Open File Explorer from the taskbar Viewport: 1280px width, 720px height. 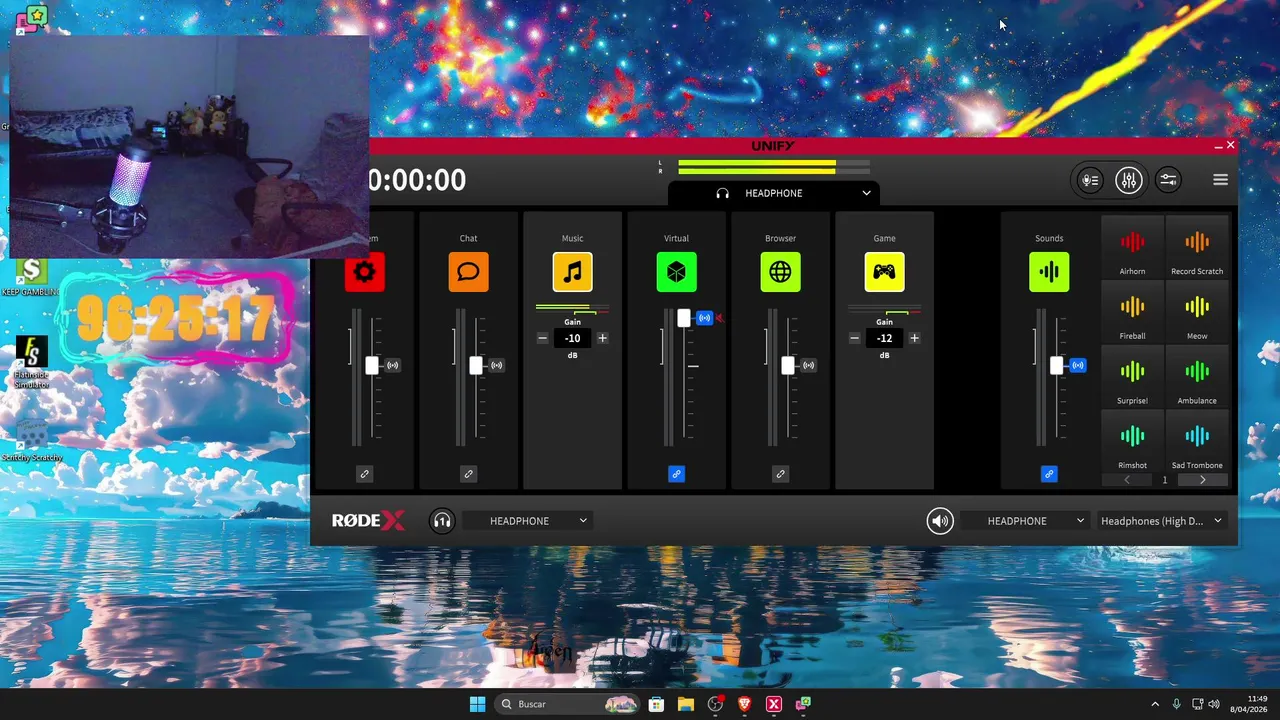tap(685, 704)
